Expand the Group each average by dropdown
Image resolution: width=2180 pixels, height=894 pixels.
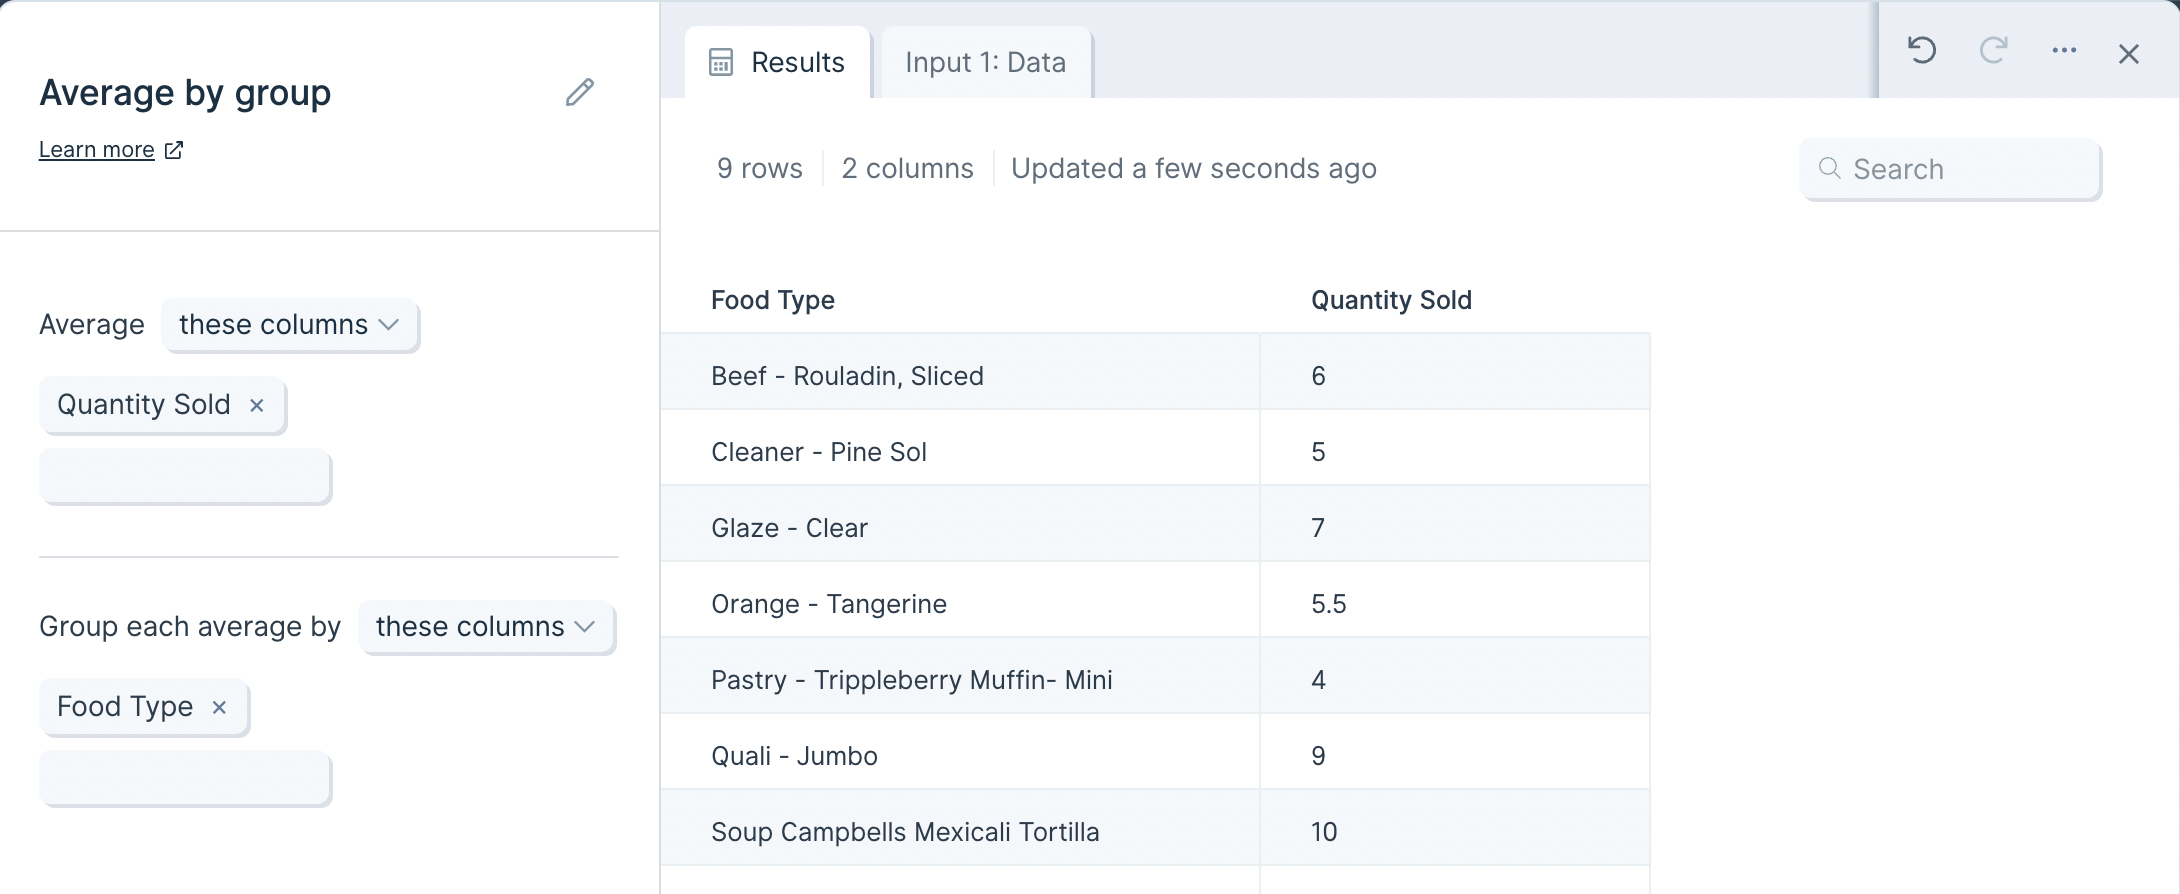click(485, 627)
